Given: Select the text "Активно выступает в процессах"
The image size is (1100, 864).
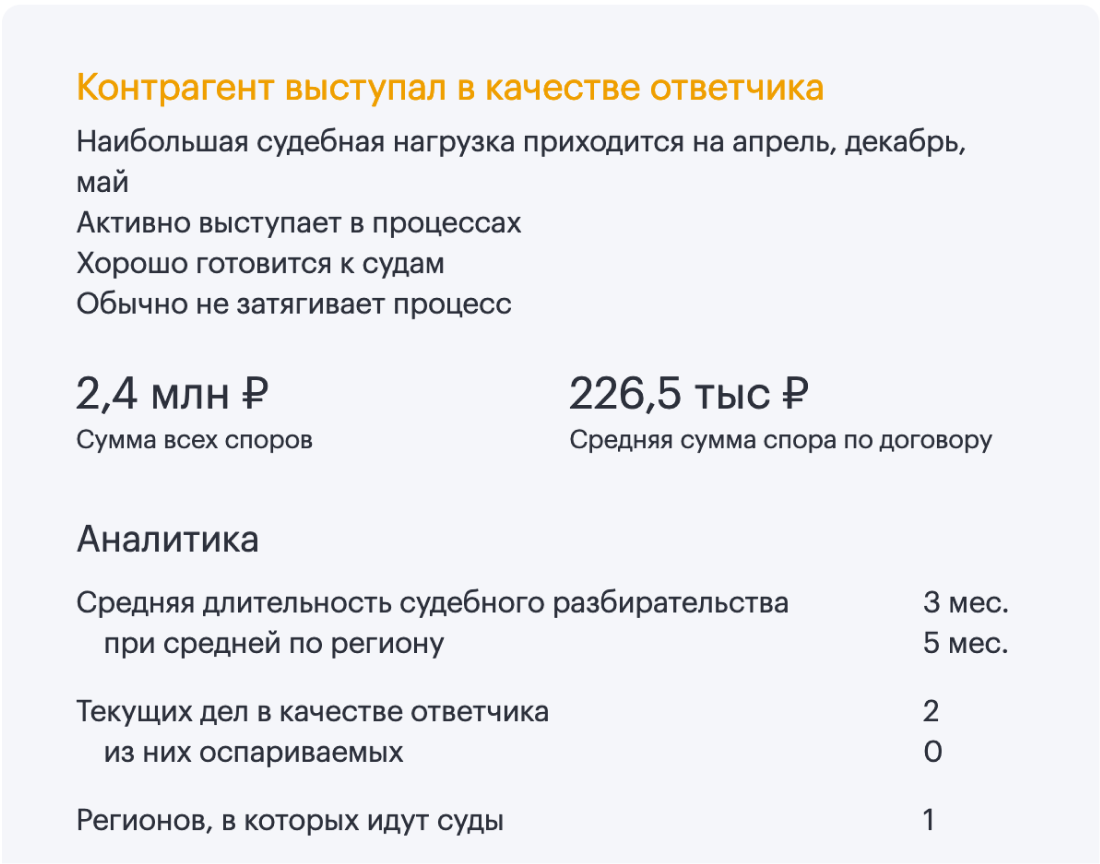Looking at the screenshot, I should click(x=299, y=222).
